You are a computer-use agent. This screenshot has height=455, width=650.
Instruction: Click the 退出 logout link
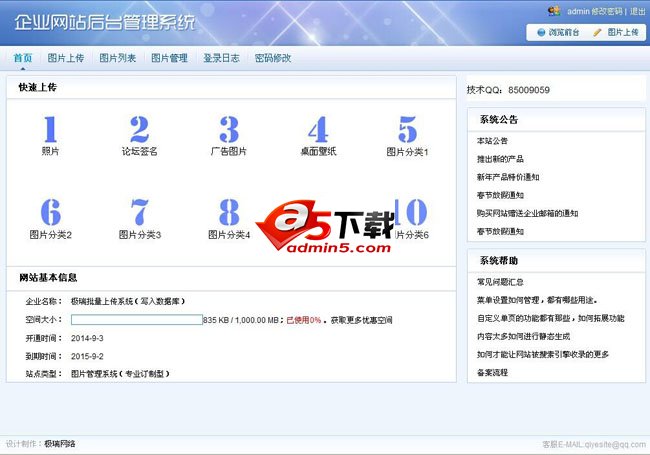coord(638,11)
